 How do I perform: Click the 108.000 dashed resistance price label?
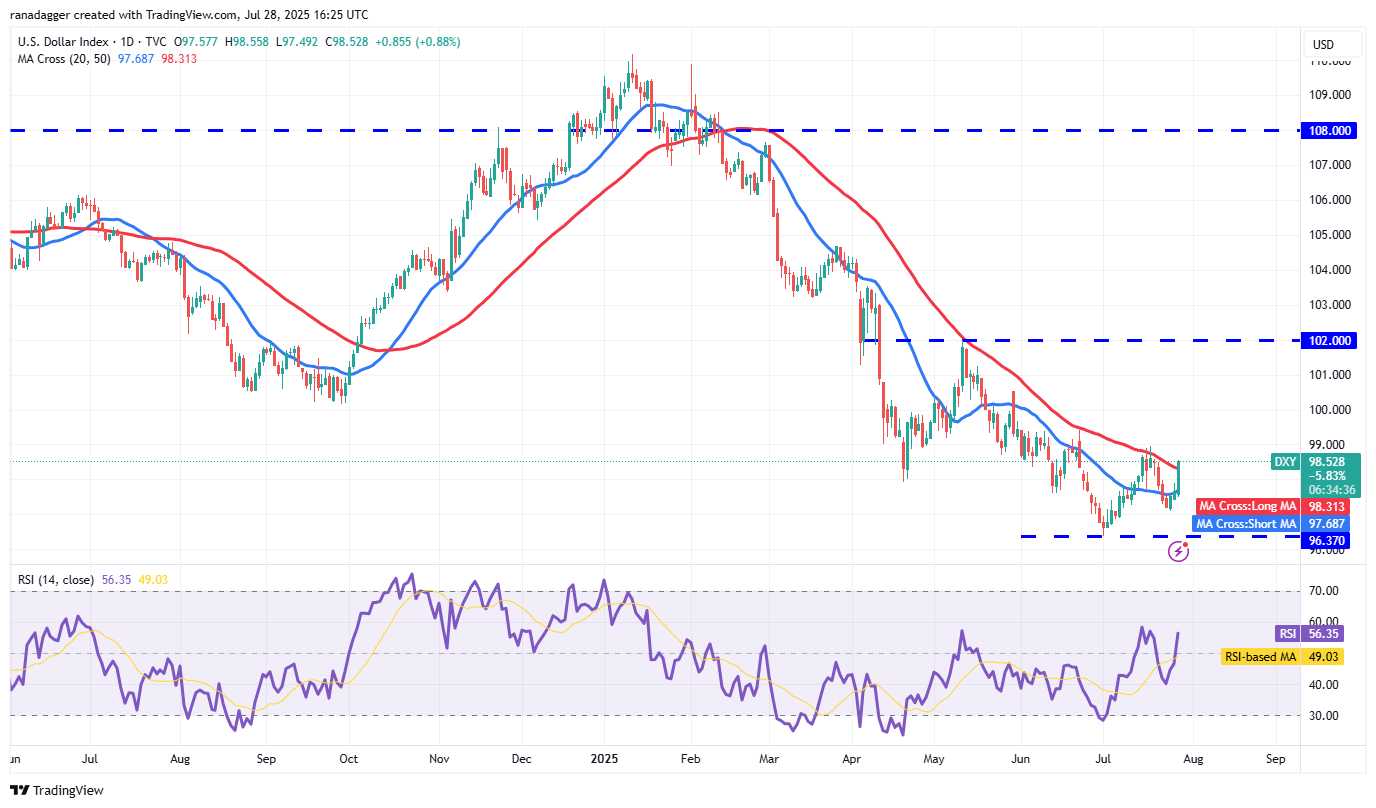pyautogui.click(x=1328, y=130)
